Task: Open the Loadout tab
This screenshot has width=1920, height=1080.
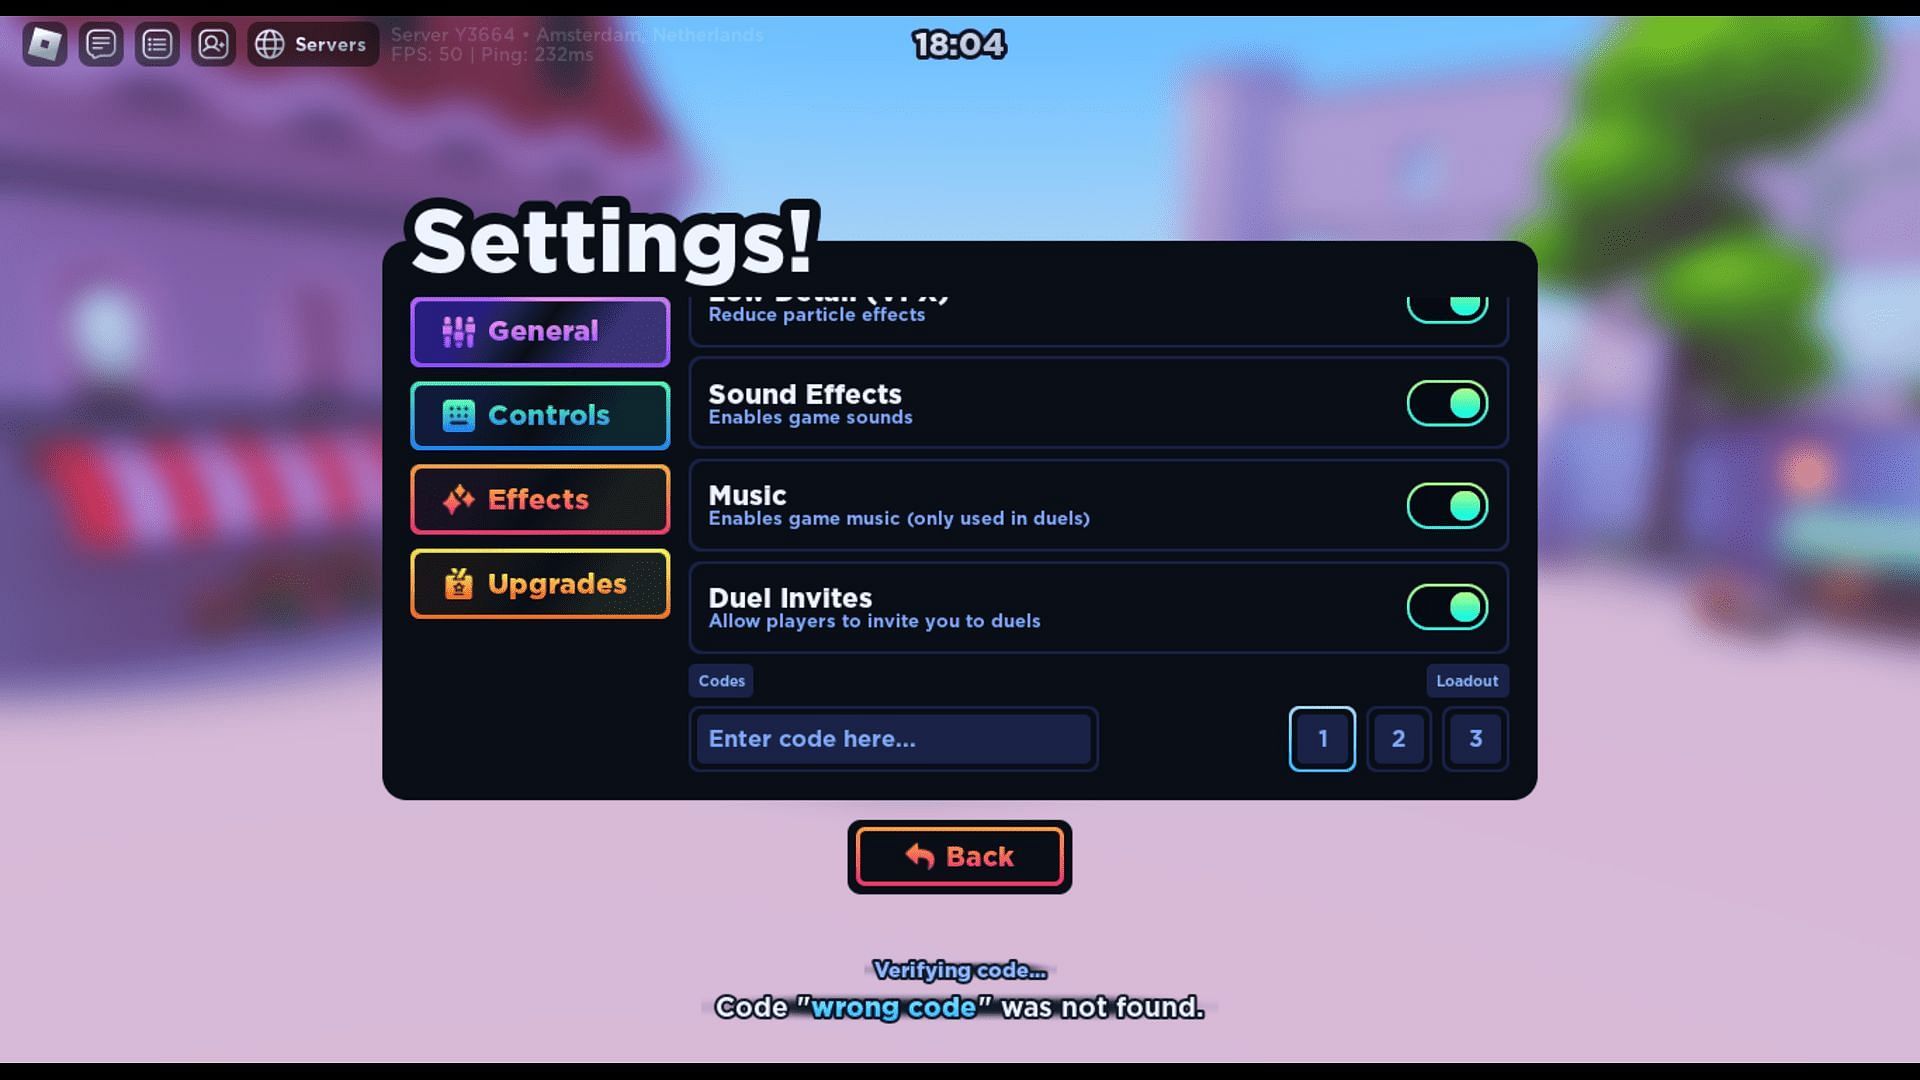Action: tap(1466, 680)
